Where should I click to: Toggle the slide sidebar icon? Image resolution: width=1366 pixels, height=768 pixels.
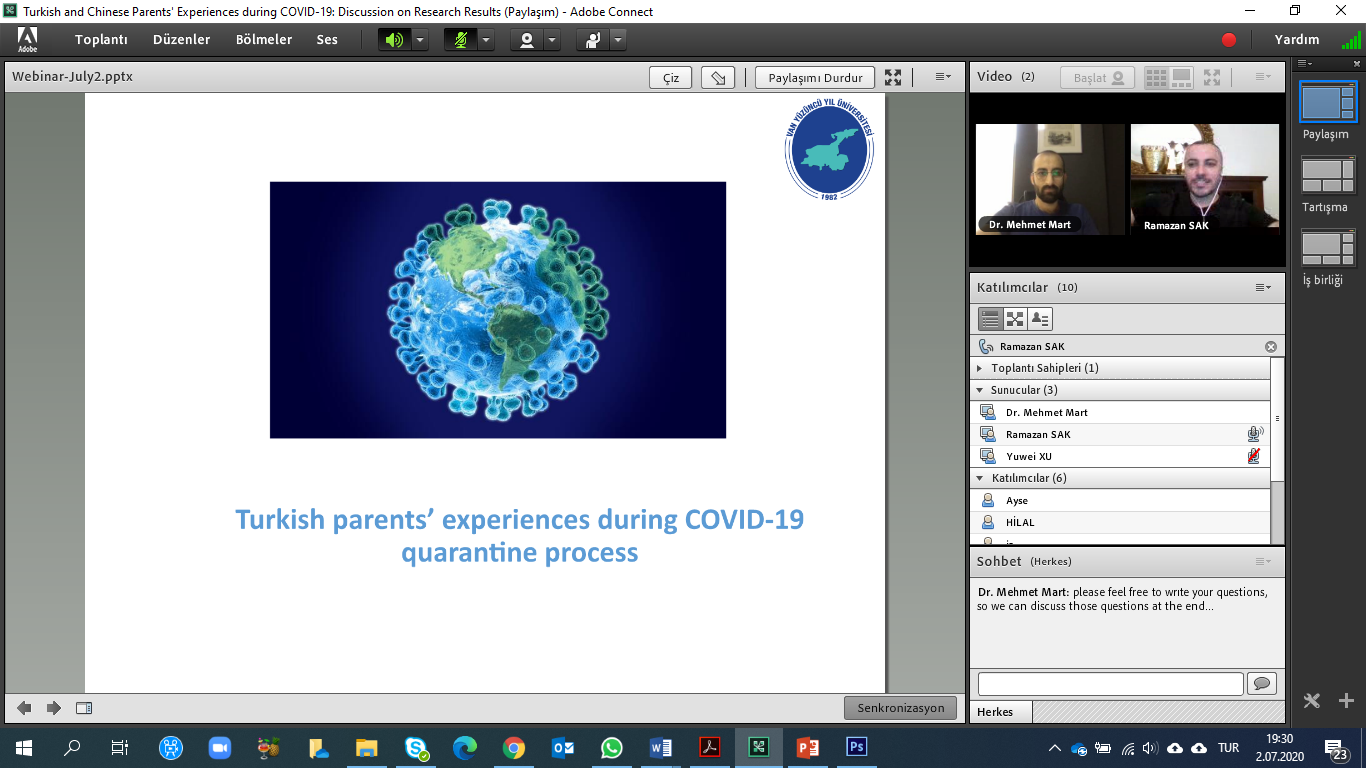coord(84,708)
